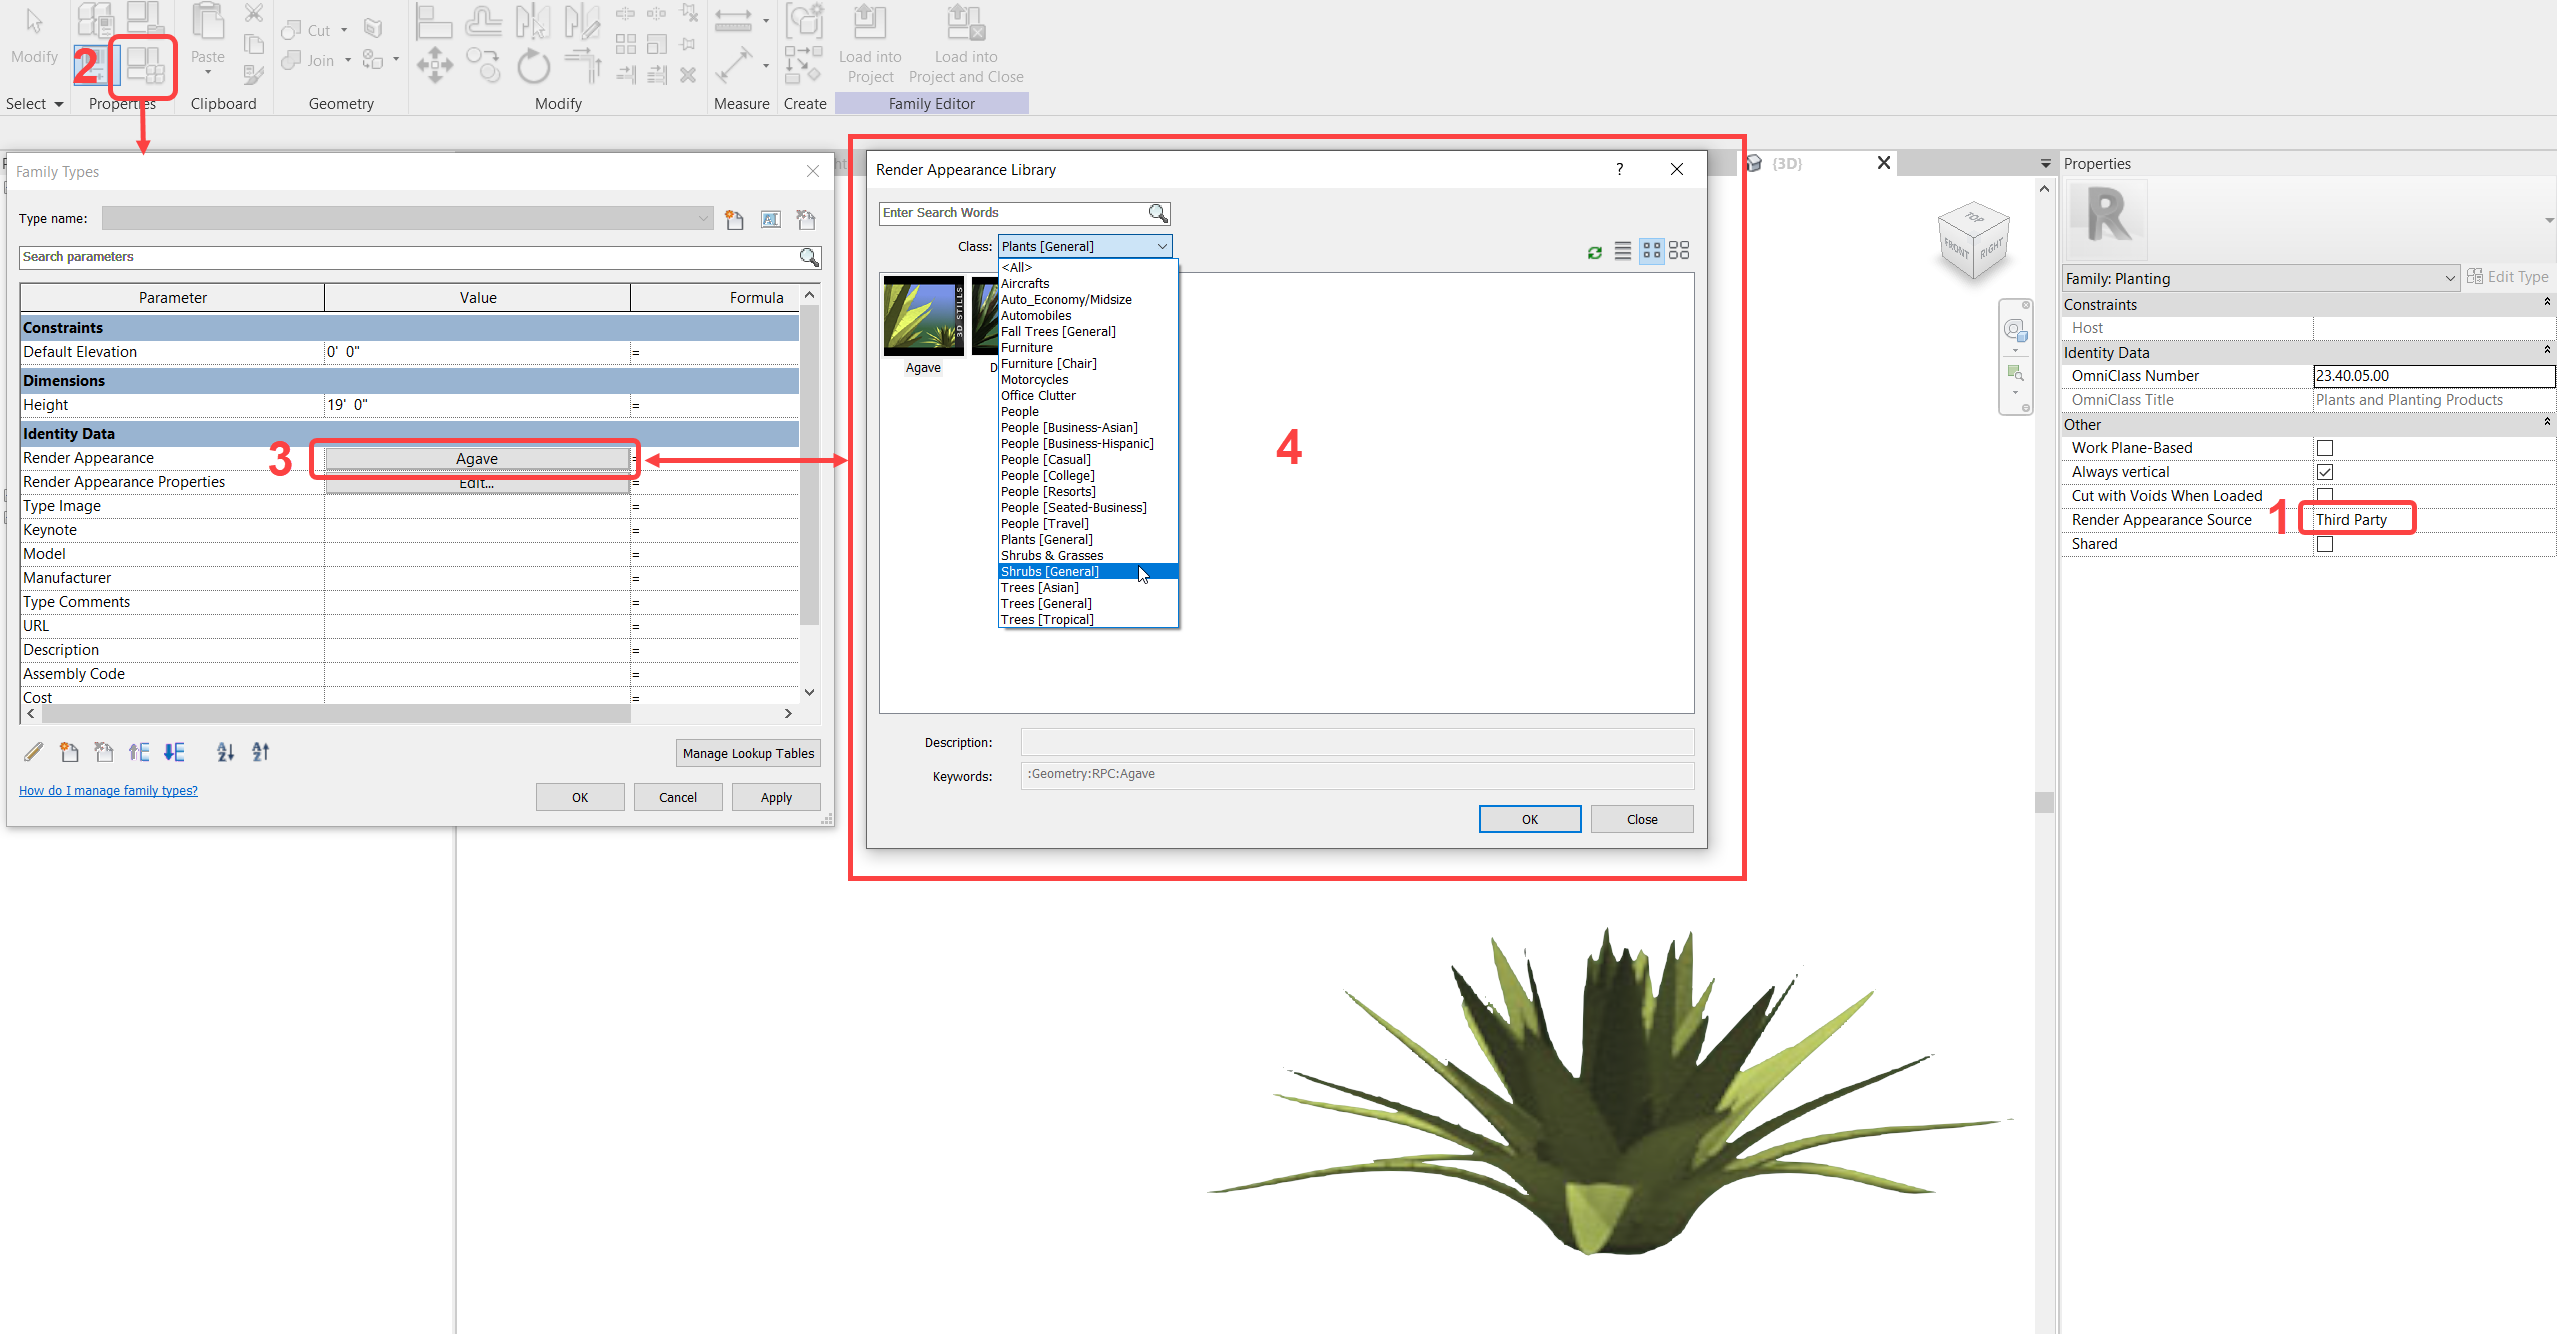The width and height of the screenshot is (2557, 1334).
Task: Switch Render Appearance Library to list view
Action: point(1621,252)
